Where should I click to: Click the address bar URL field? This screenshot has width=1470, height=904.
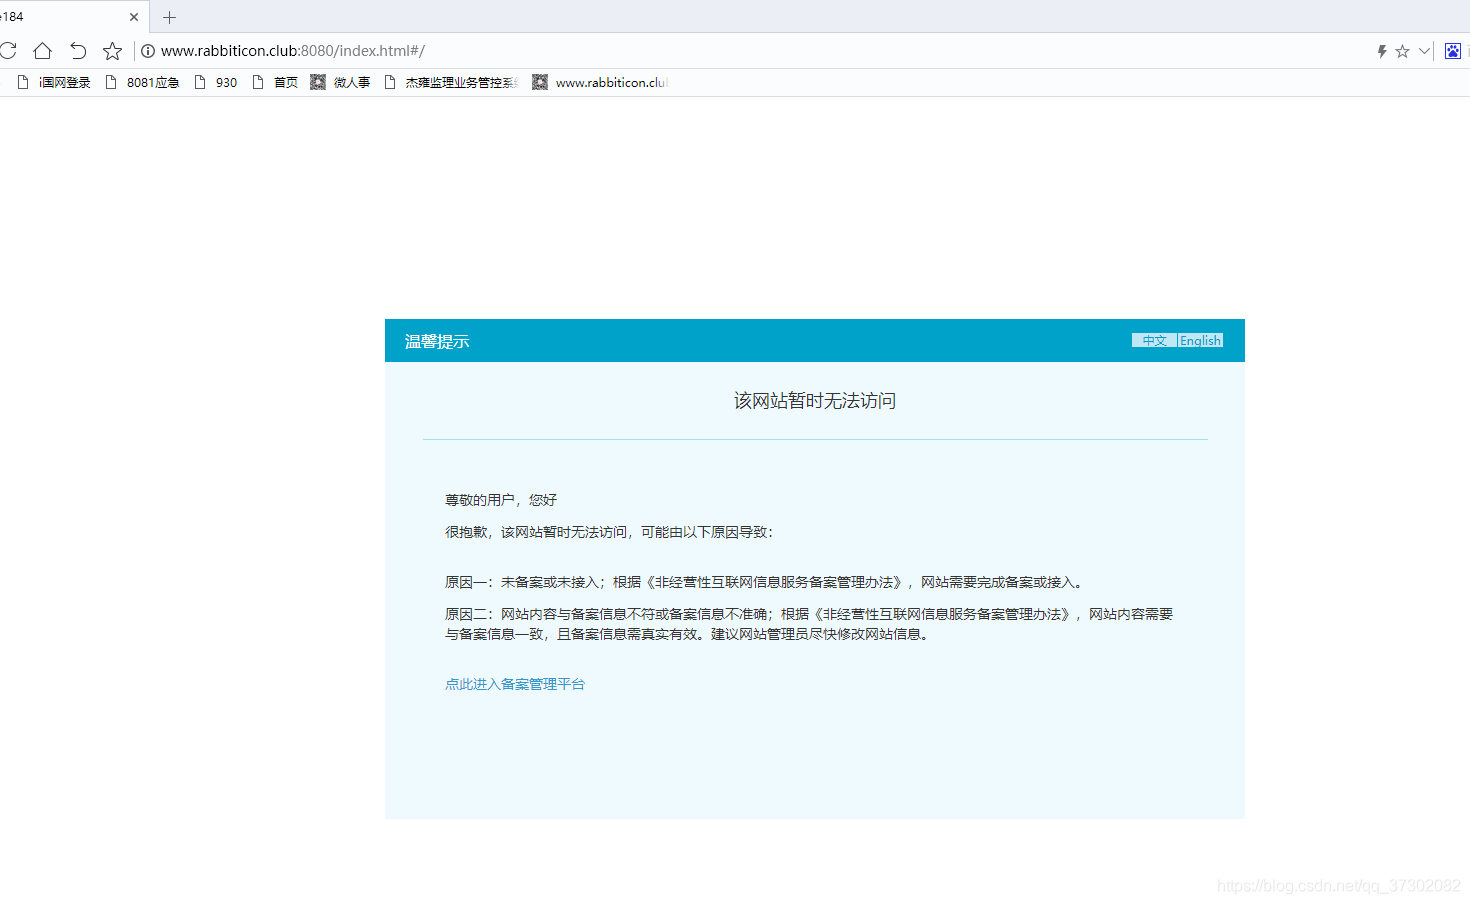coord(293,51)
